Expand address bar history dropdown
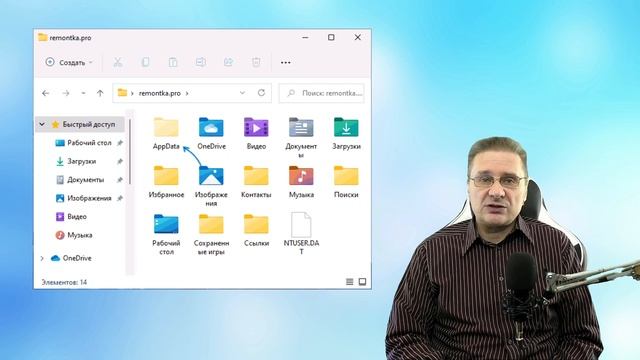 point(242,93)
